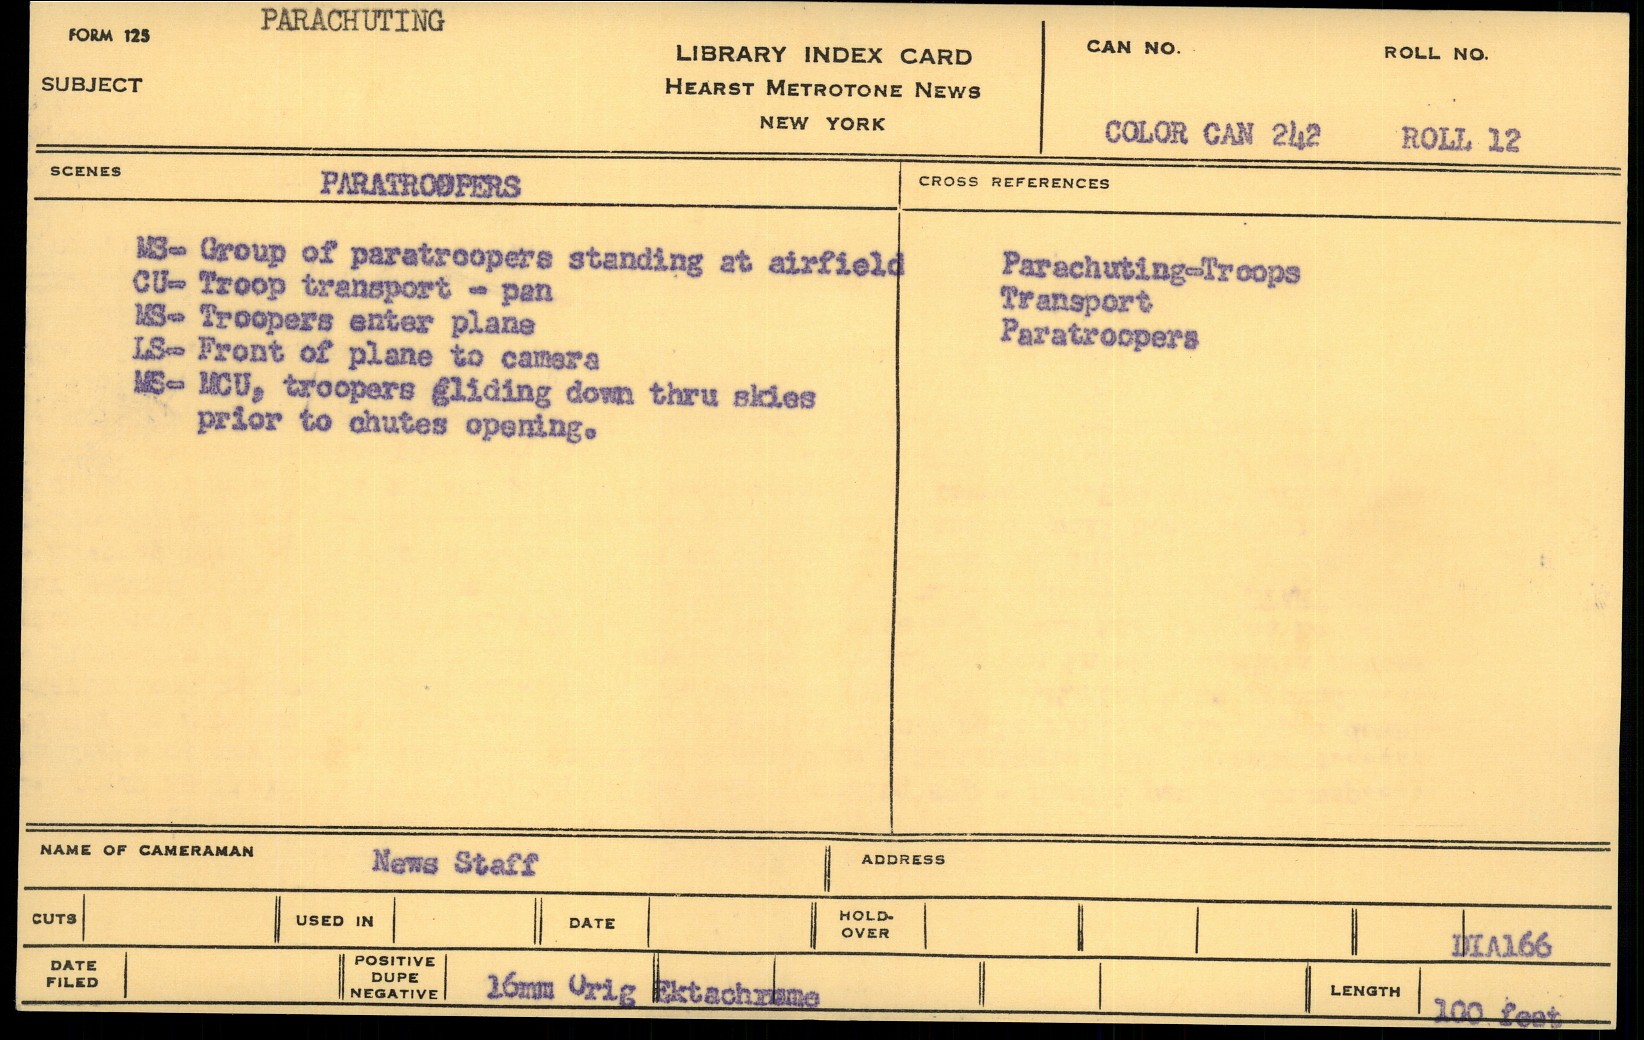Click the Parachuting-Troops cross reference
This screenshot has width=1644, height=1040.
(1150, 269)
